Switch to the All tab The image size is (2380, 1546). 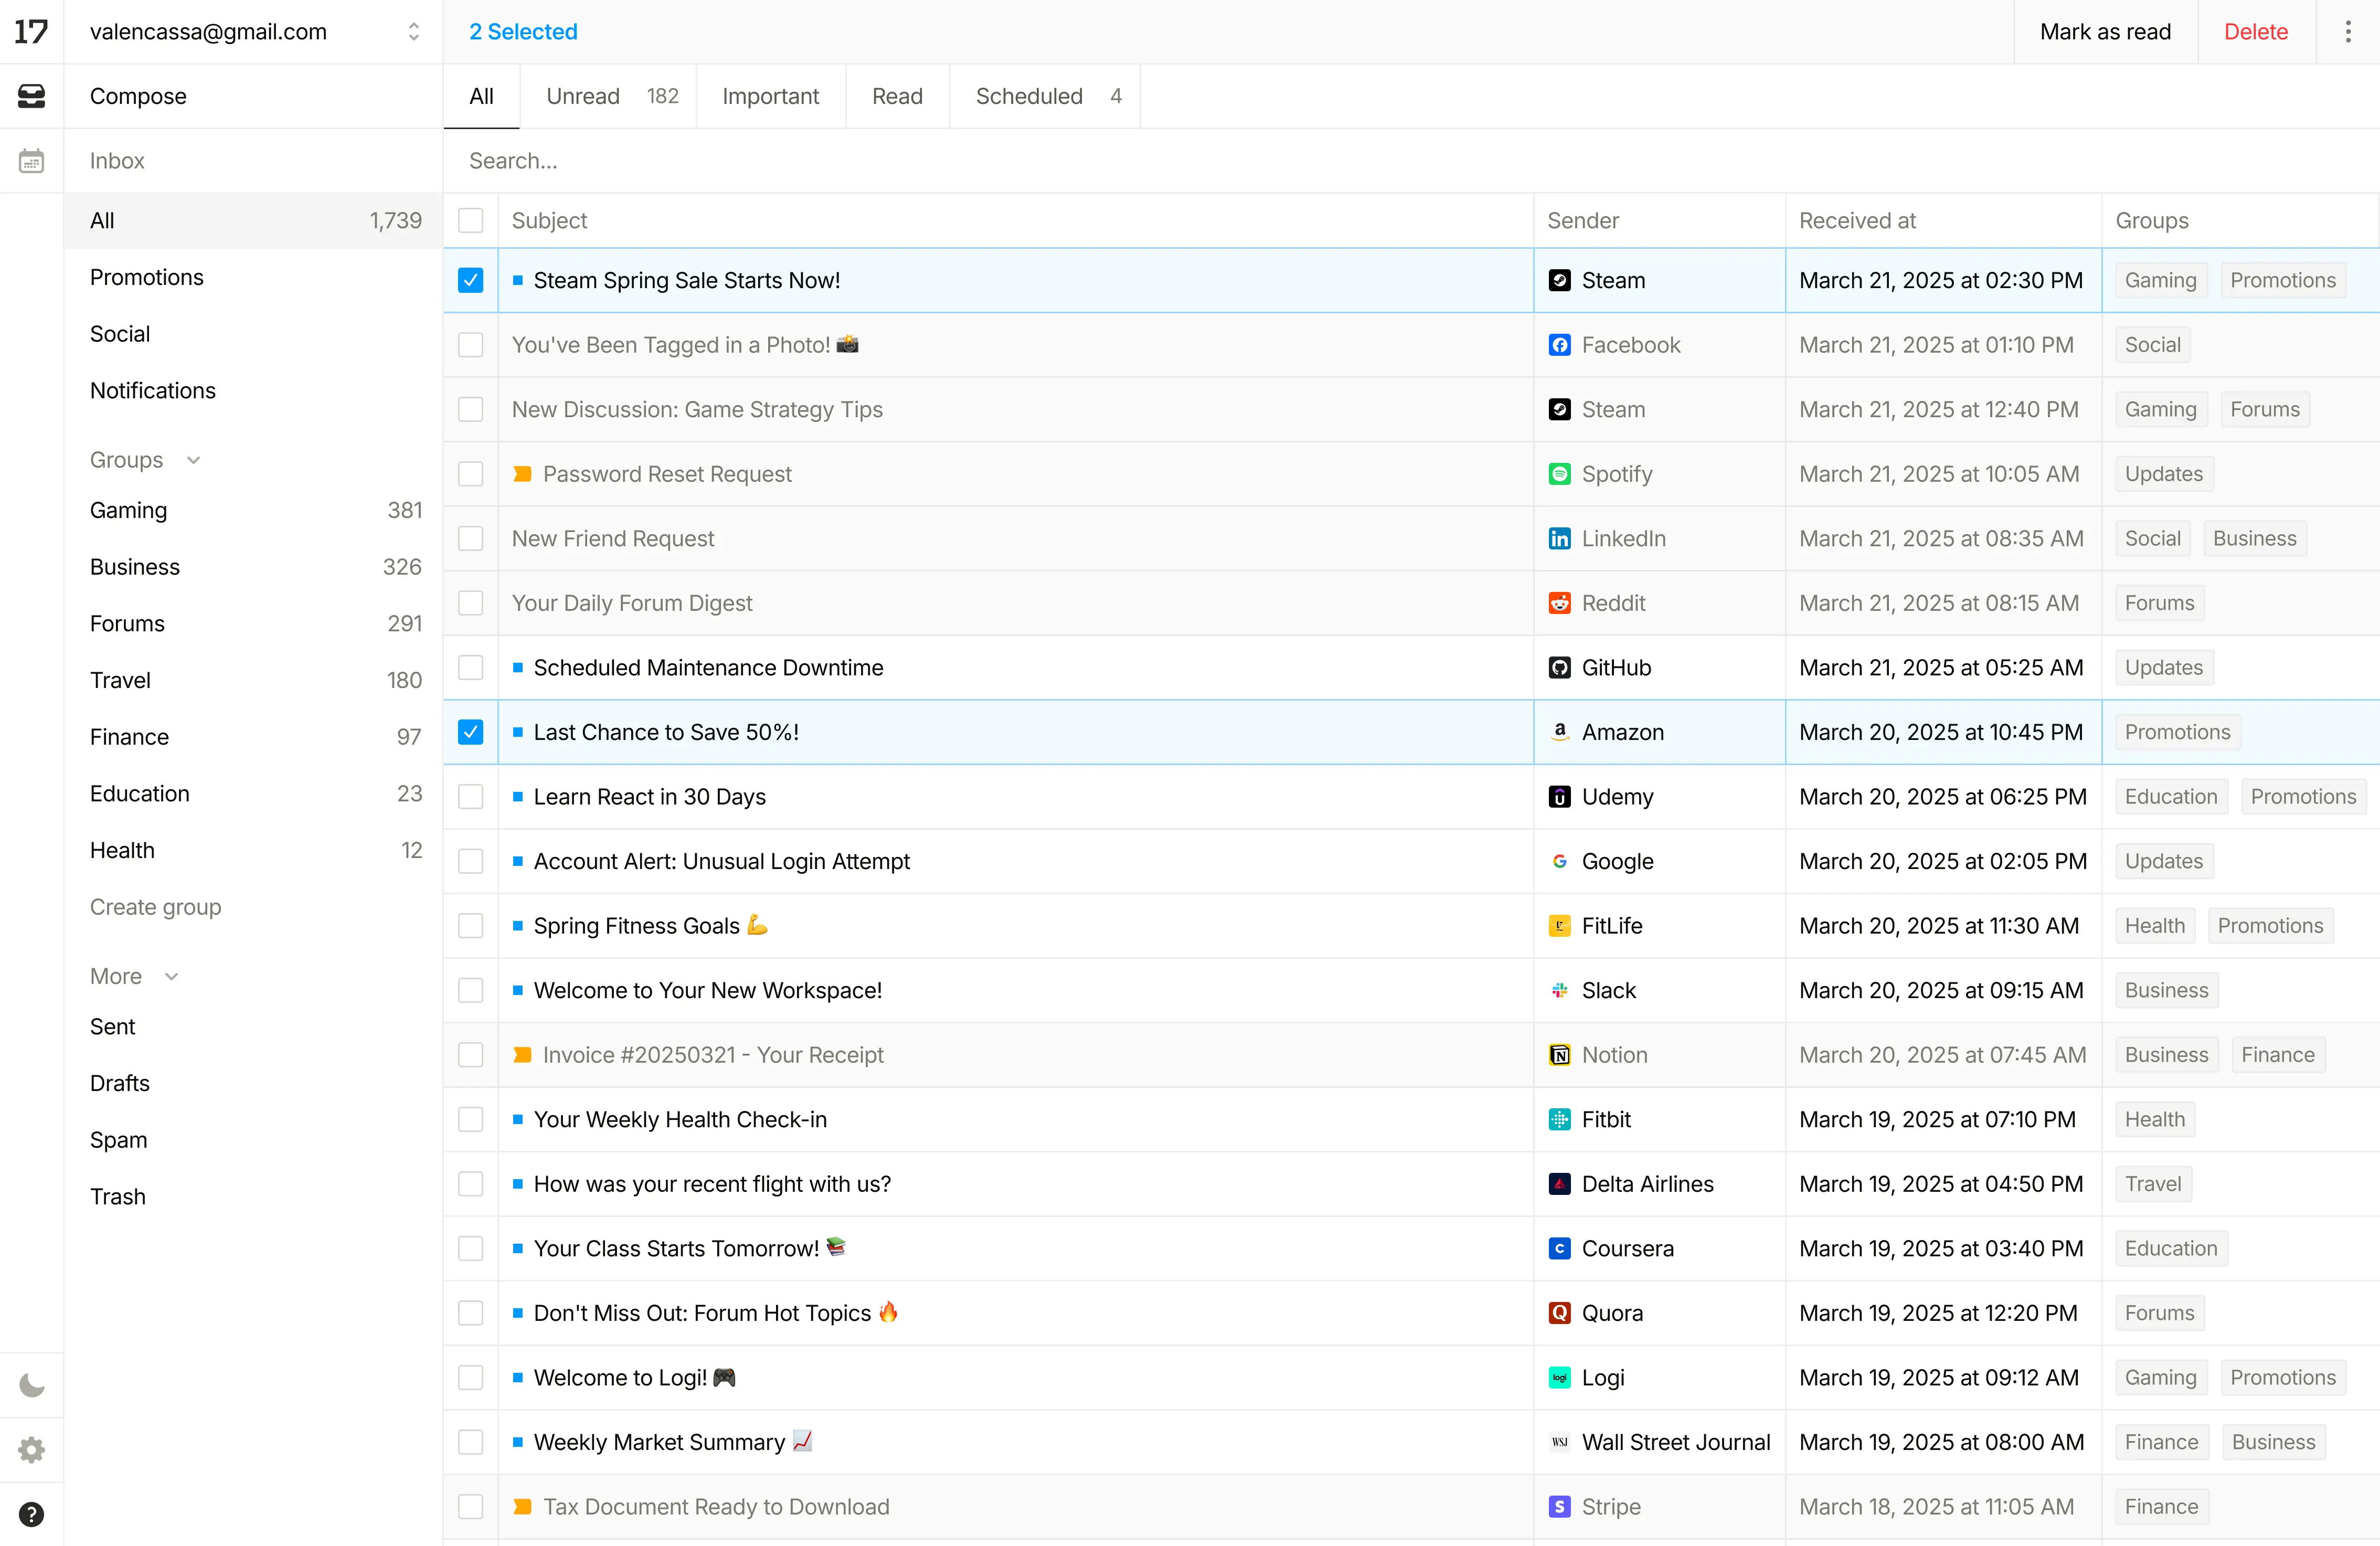[x=481, y=96]
